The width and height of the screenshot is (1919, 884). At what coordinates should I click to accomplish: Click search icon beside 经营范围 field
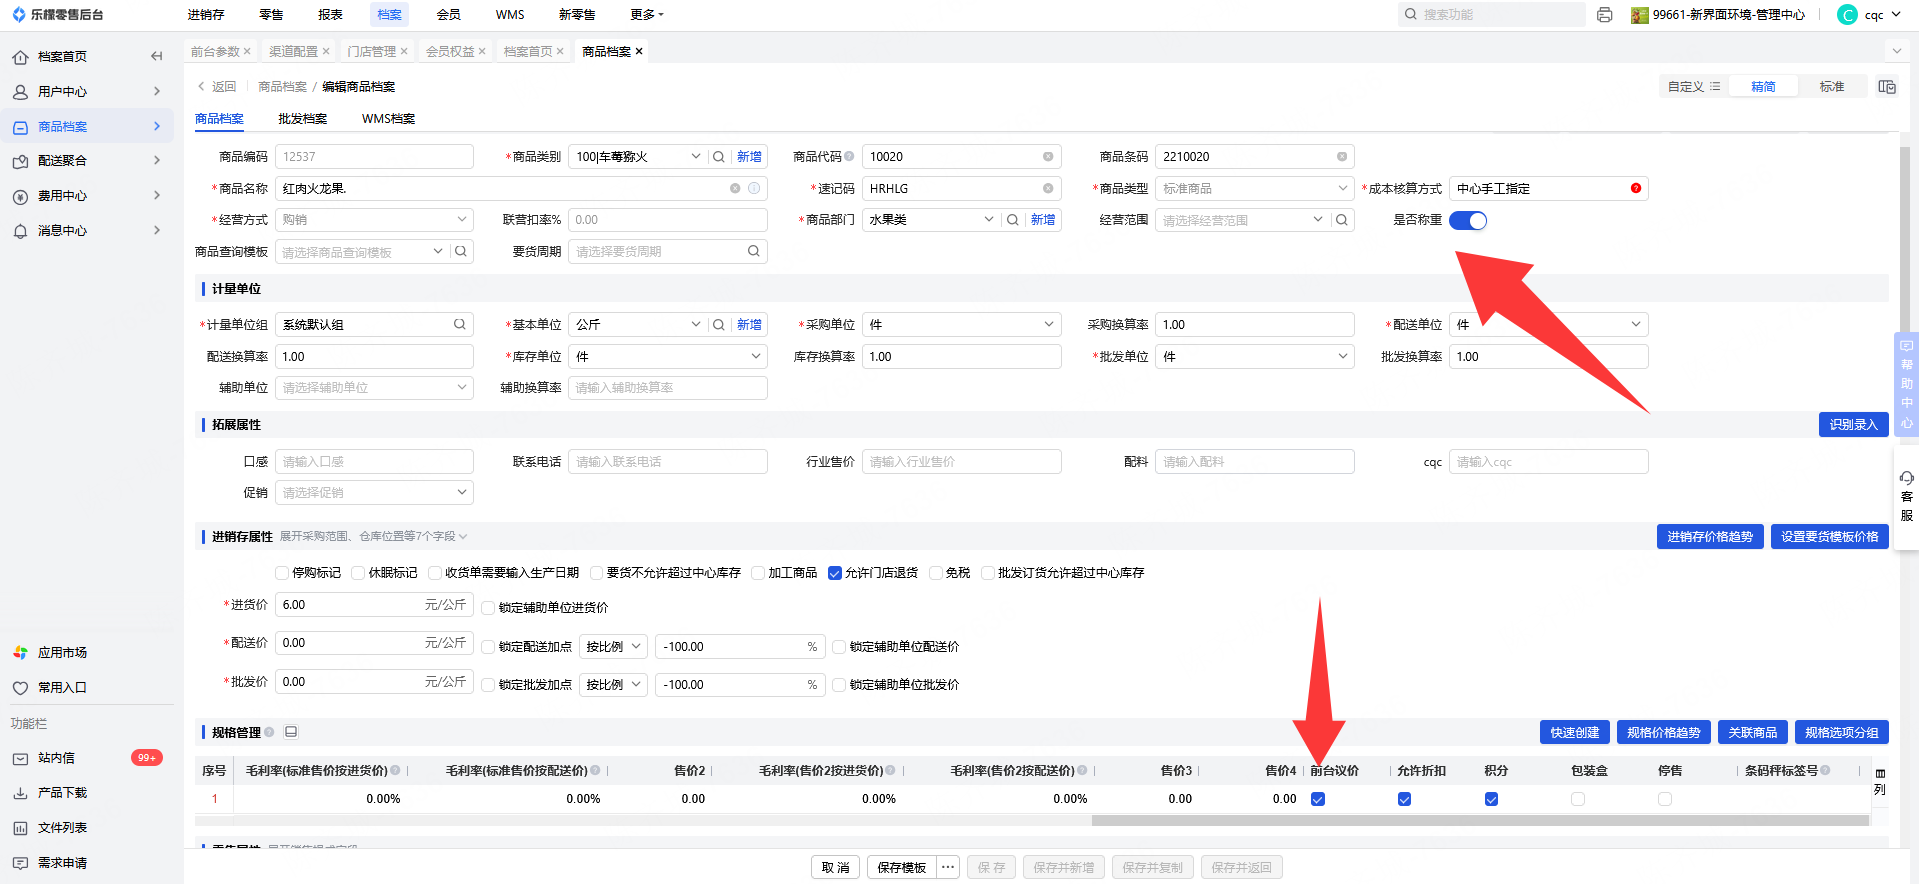tap(1342, 220)
